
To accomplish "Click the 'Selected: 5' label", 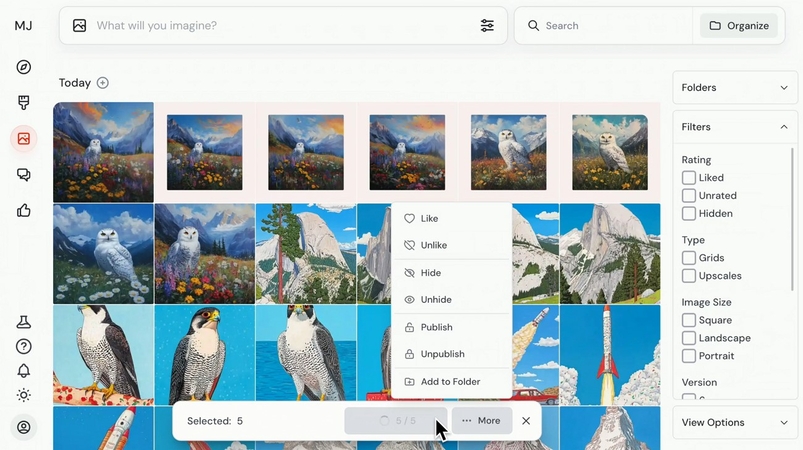I will pyautogui.click(x=215, y=421).
